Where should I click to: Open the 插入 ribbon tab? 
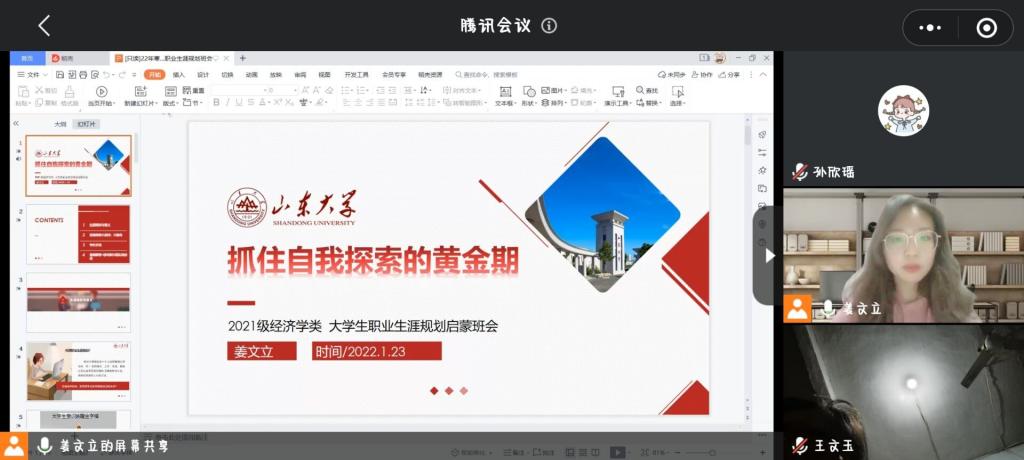[178, 74]
